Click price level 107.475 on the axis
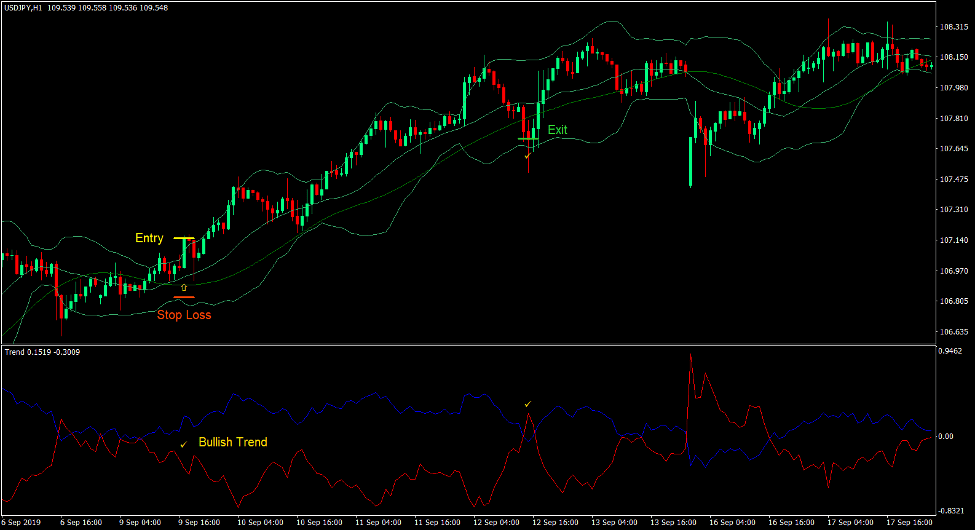Screen dimensions: 977x531 pyautogui.click(x=953, y=179)
